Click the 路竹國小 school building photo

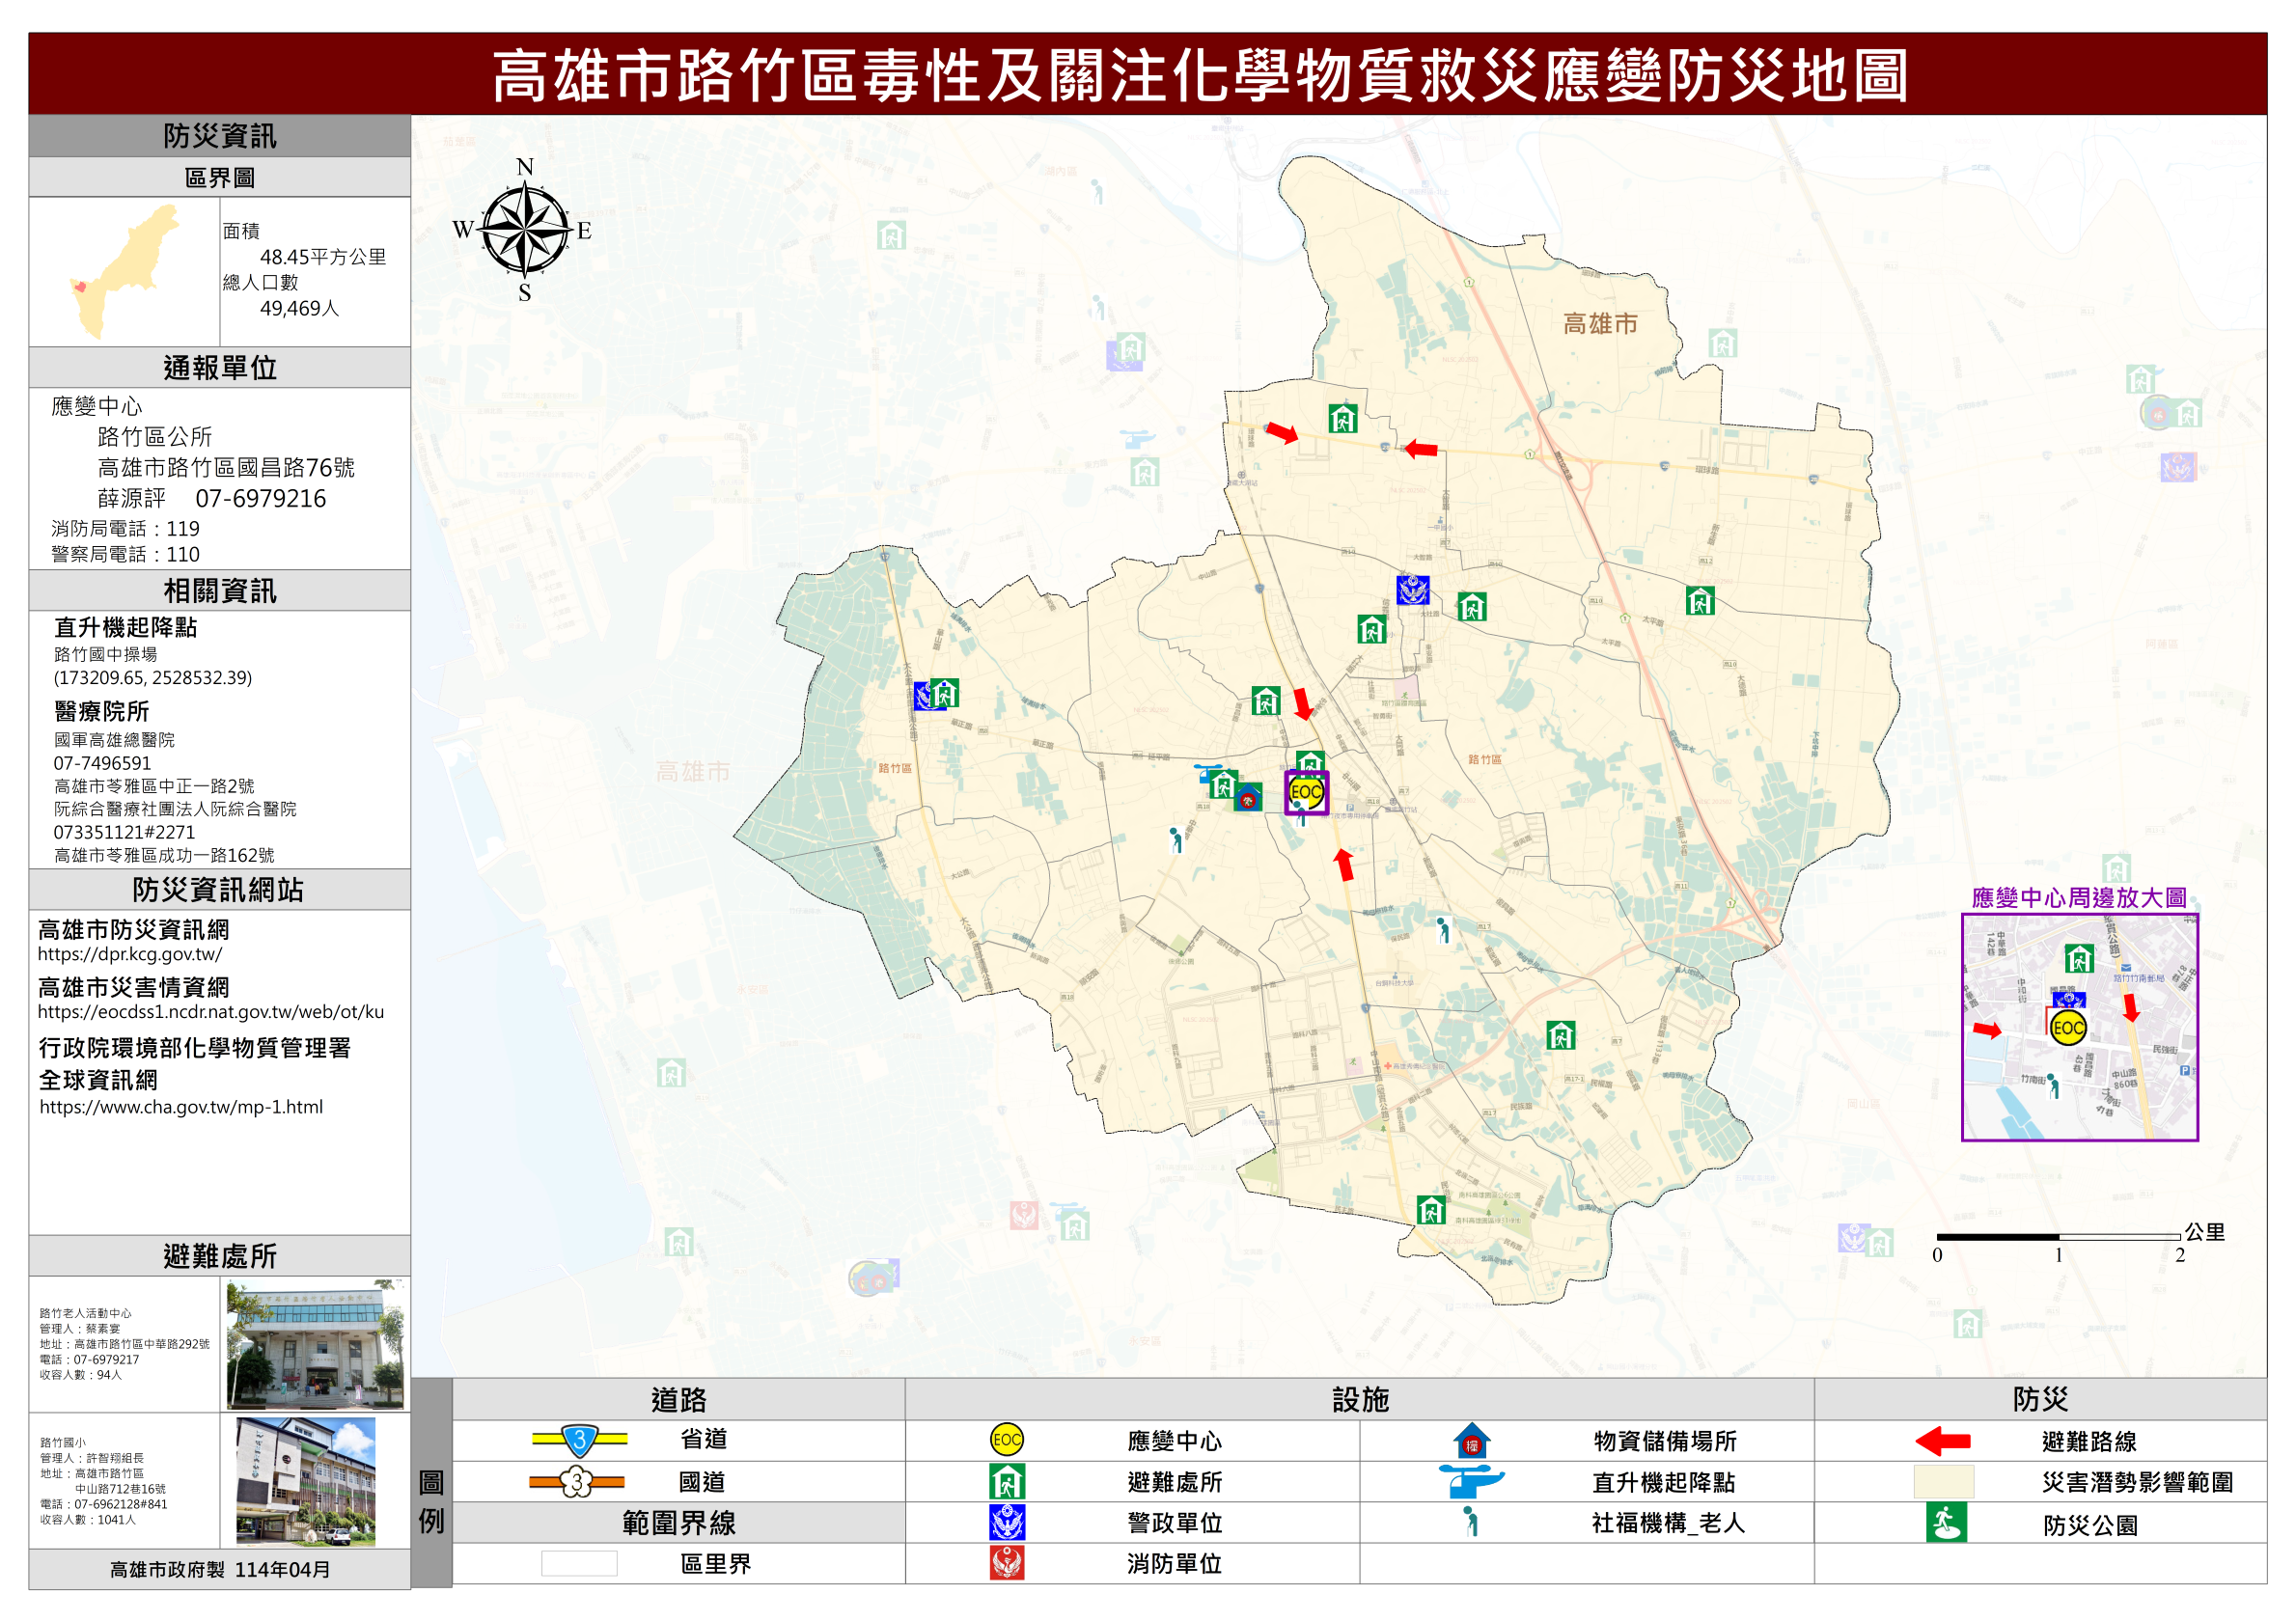(306, 1481)
